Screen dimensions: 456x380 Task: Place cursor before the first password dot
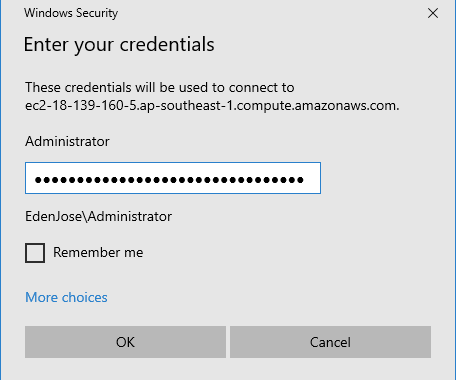tap(34, 180)
